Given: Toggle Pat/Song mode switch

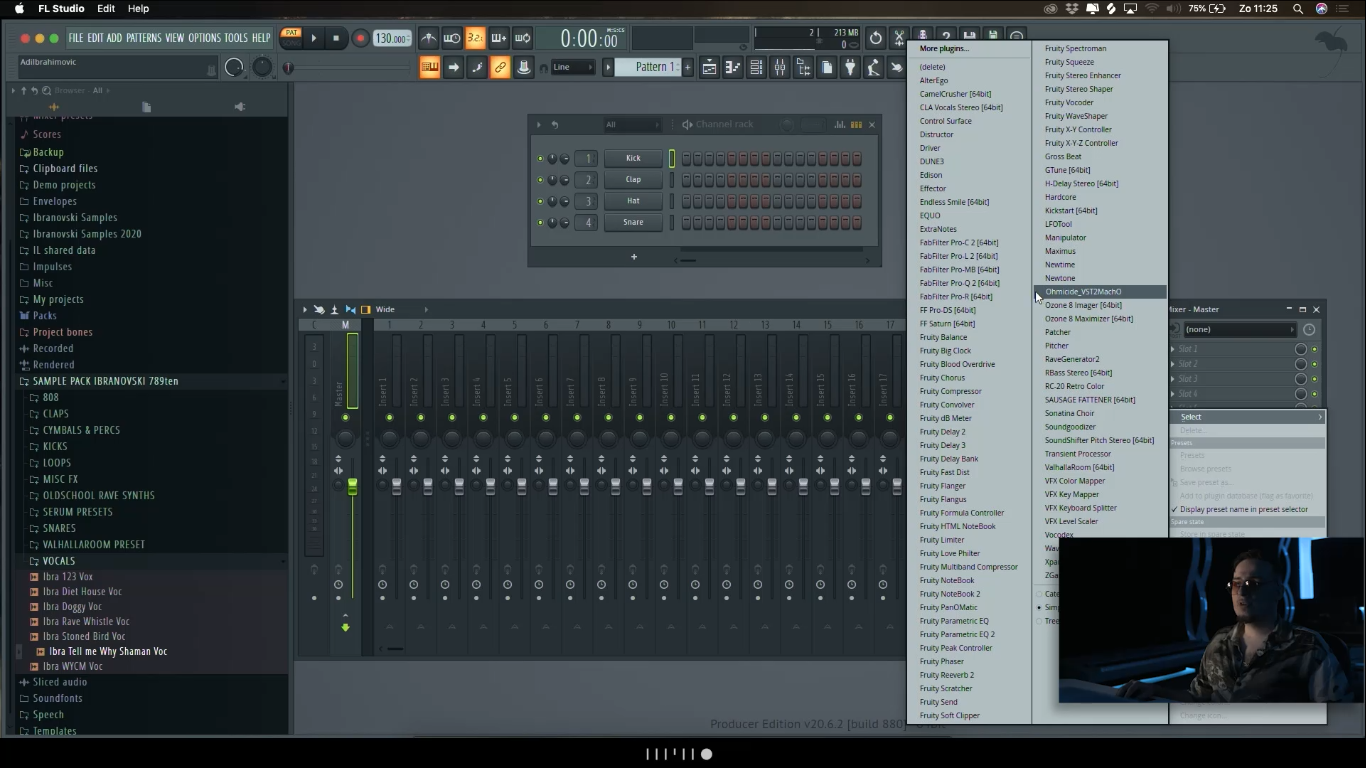Looking at the screenshot, I should [291, 38].
